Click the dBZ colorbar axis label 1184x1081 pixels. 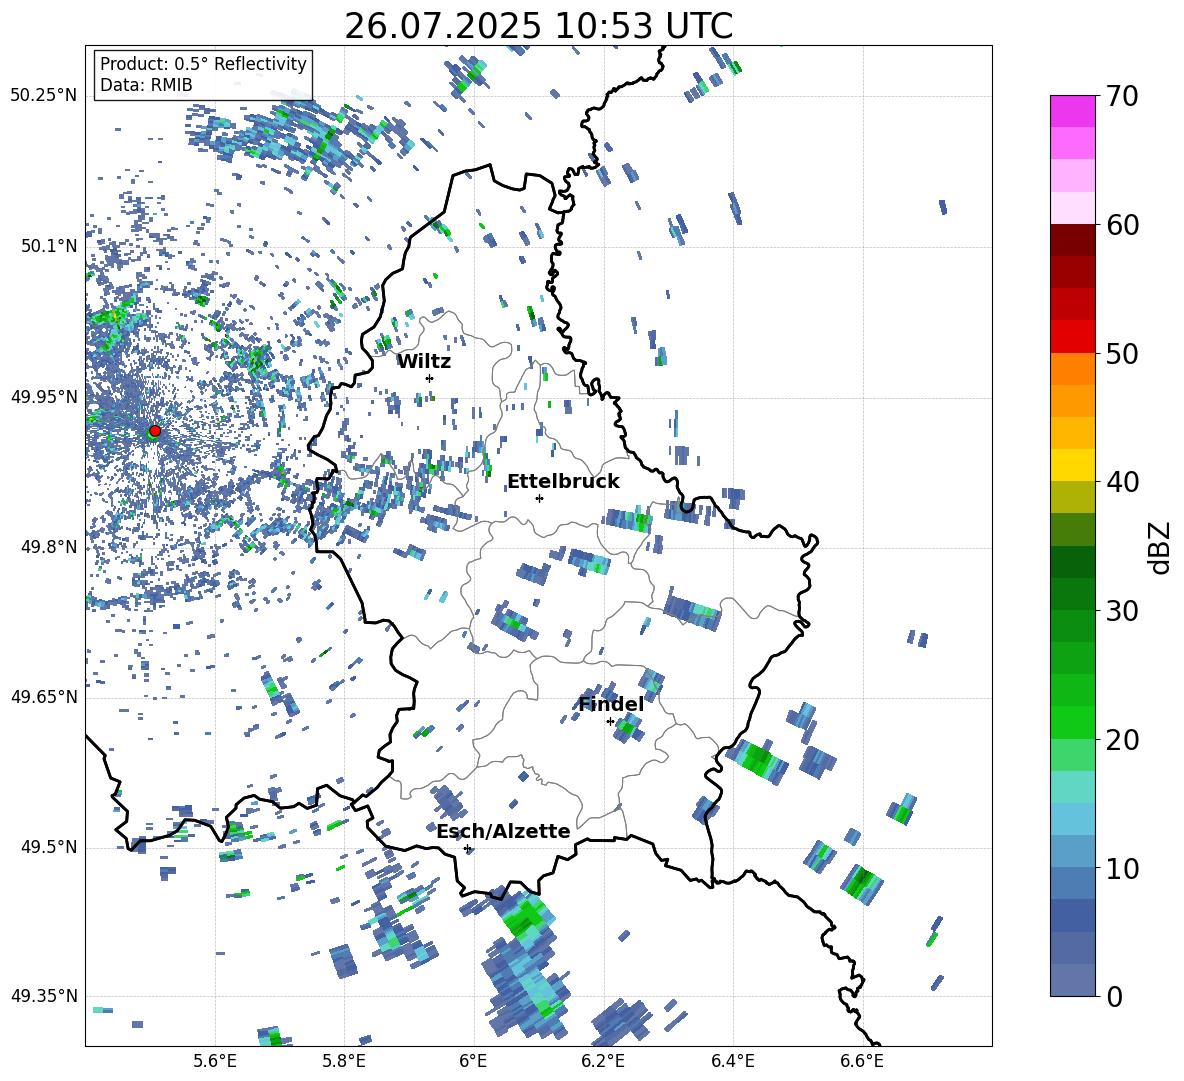(x=1161, y=547)
